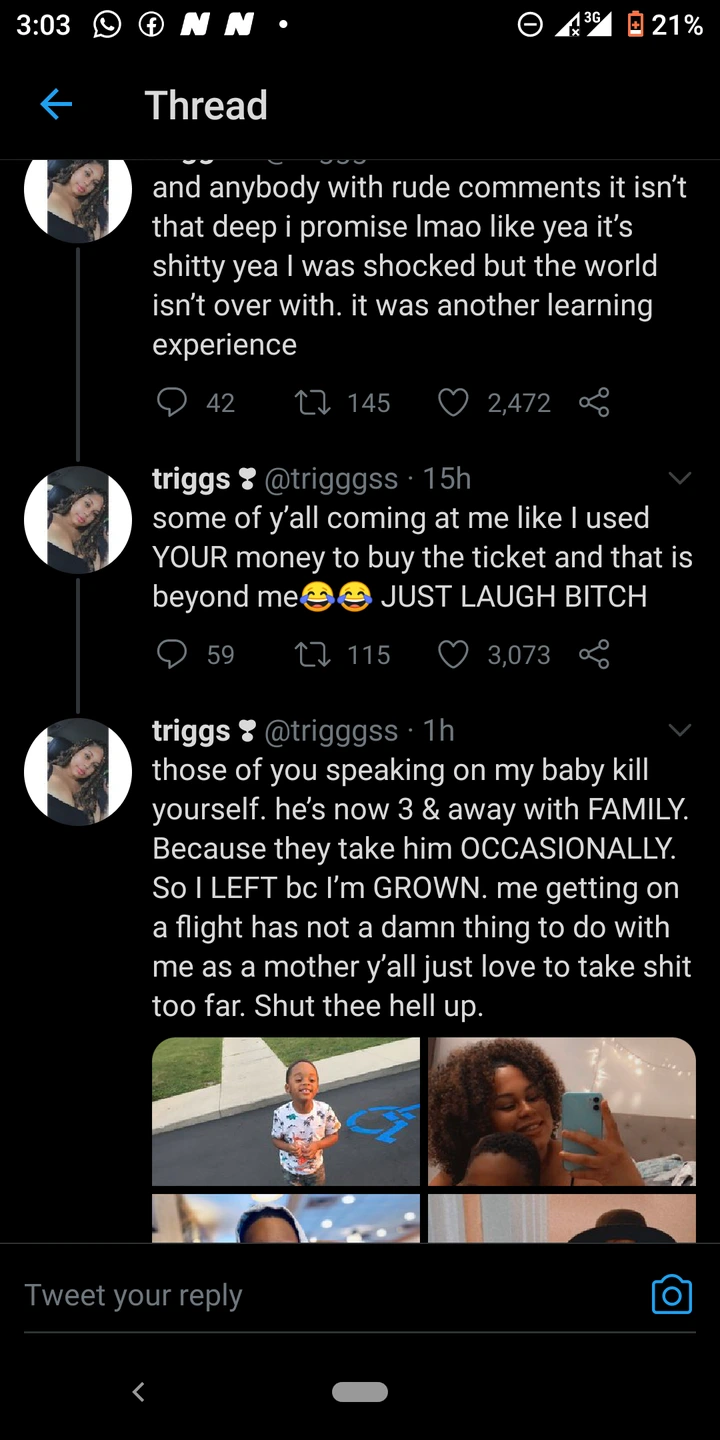The image size is (720, 1440).
Task: Open triggs profile name on 1h tweet
Action: click(191, 731)
